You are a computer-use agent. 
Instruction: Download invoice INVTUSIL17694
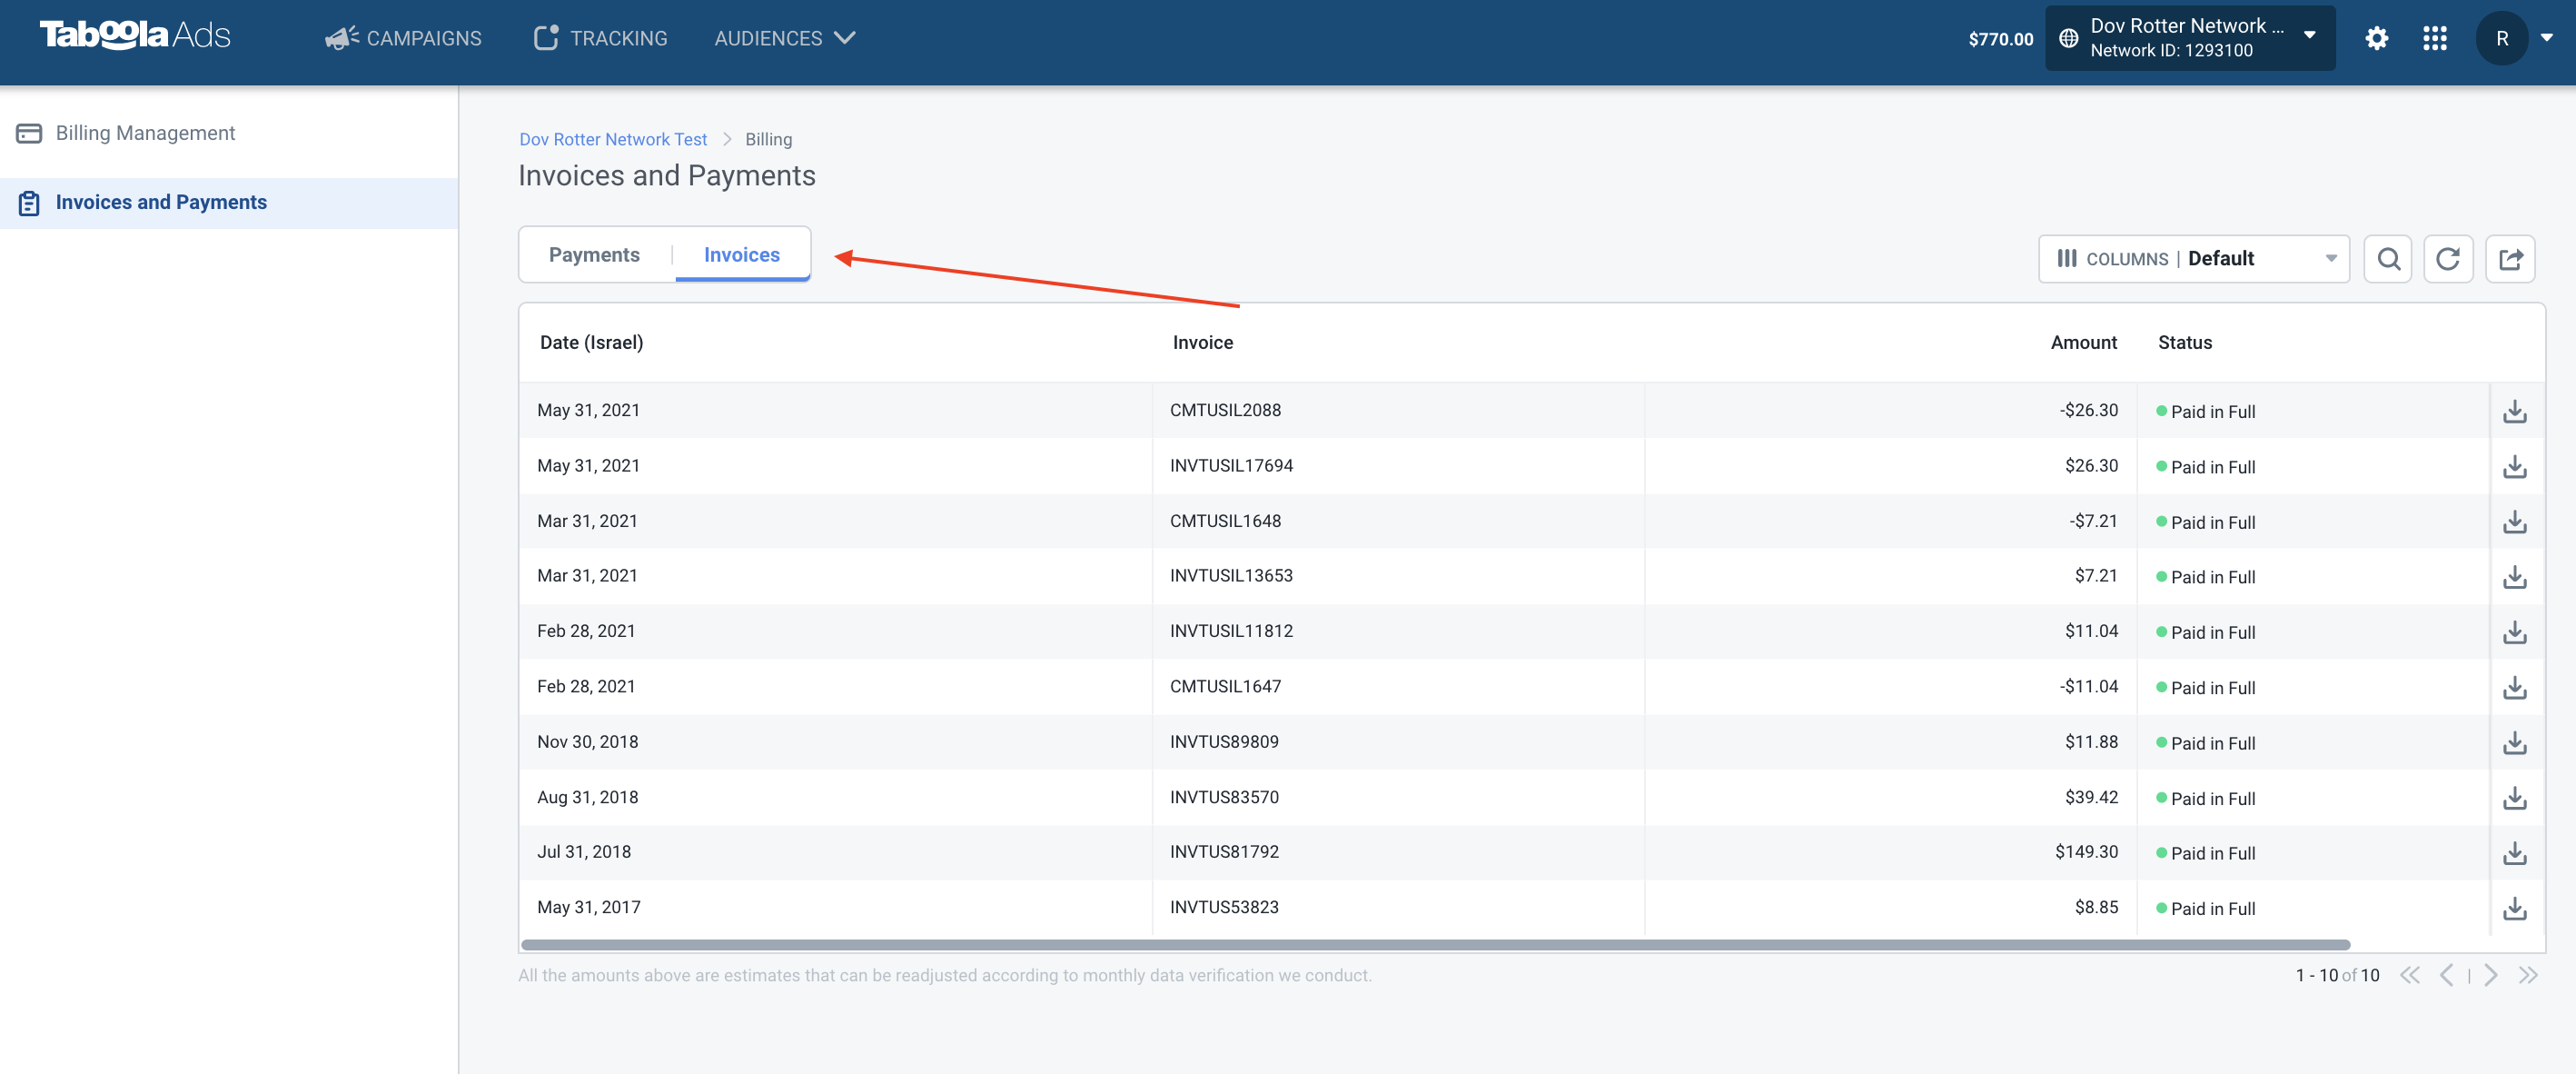tap(2515, 467)
